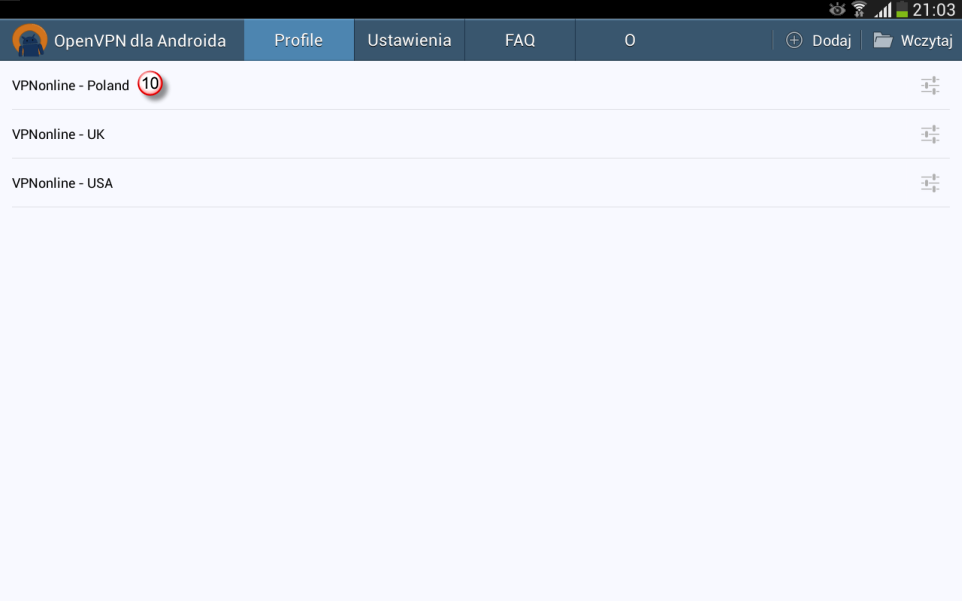Open settings for VPNonline - Poland profile
The width and height of the screenshot is (962, 601).
[930, 85]
